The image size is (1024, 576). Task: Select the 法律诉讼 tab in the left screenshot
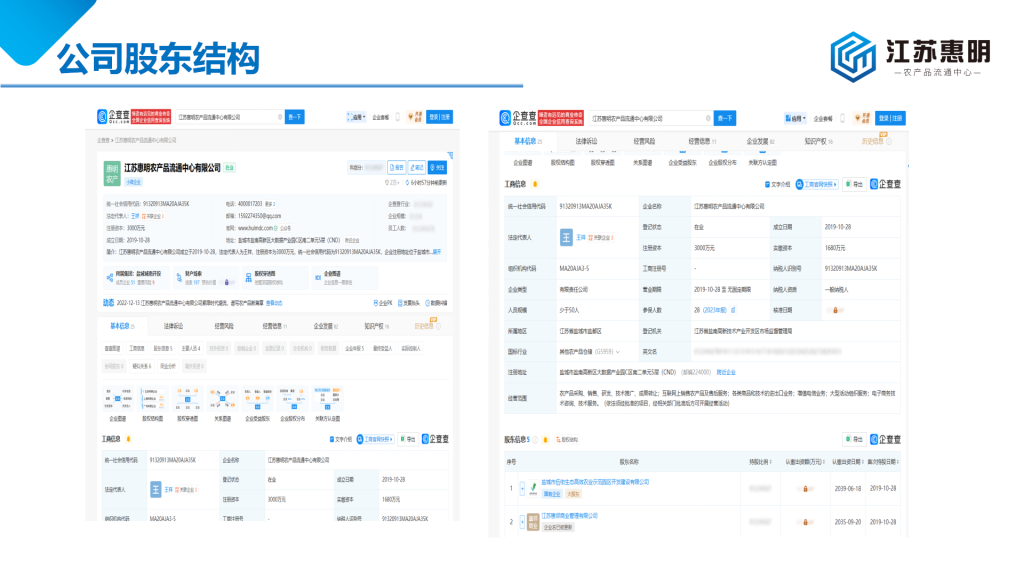coord(173,326)
